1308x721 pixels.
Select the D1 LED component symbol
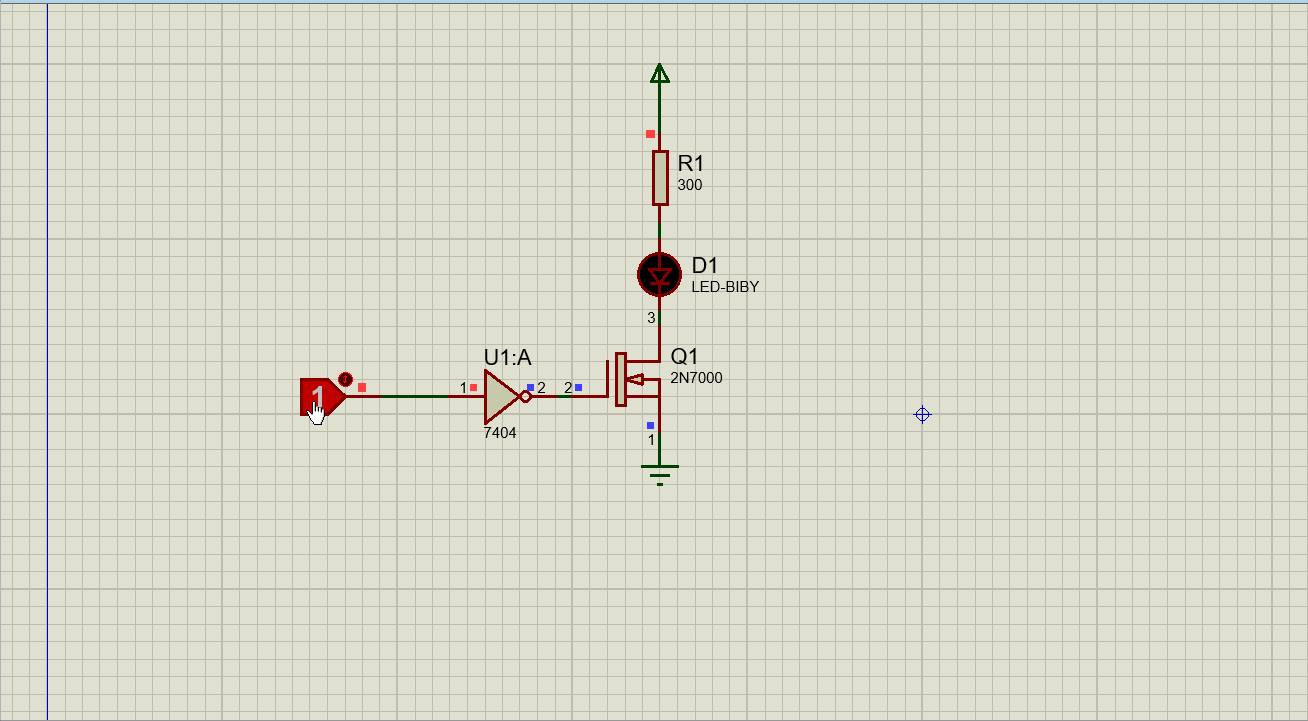(x=659, y=274)
